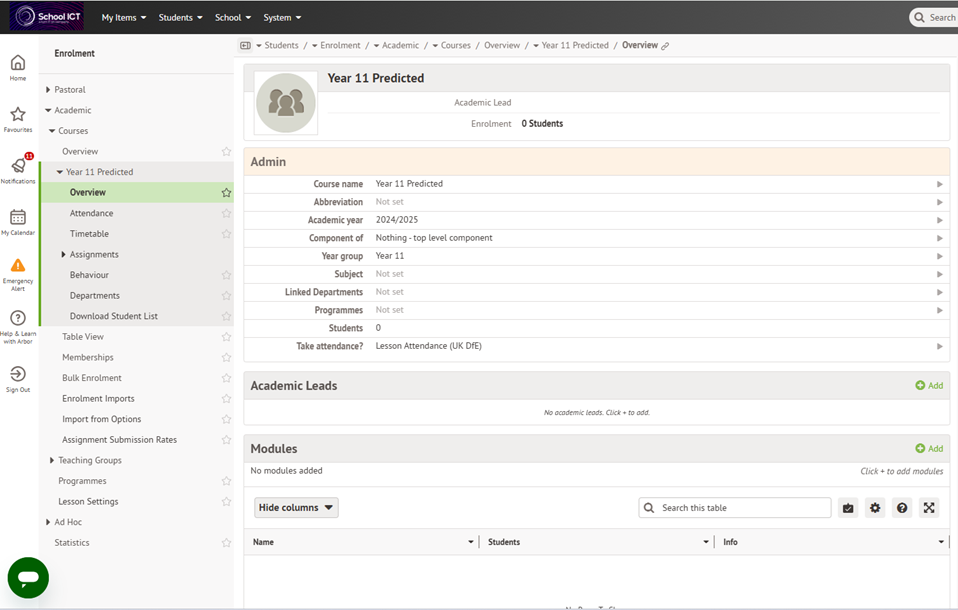The width and height of the screenshot is (958, 610).
Task: Open the Students top menu
Action: pyautogui.click(x=180, y=17)
